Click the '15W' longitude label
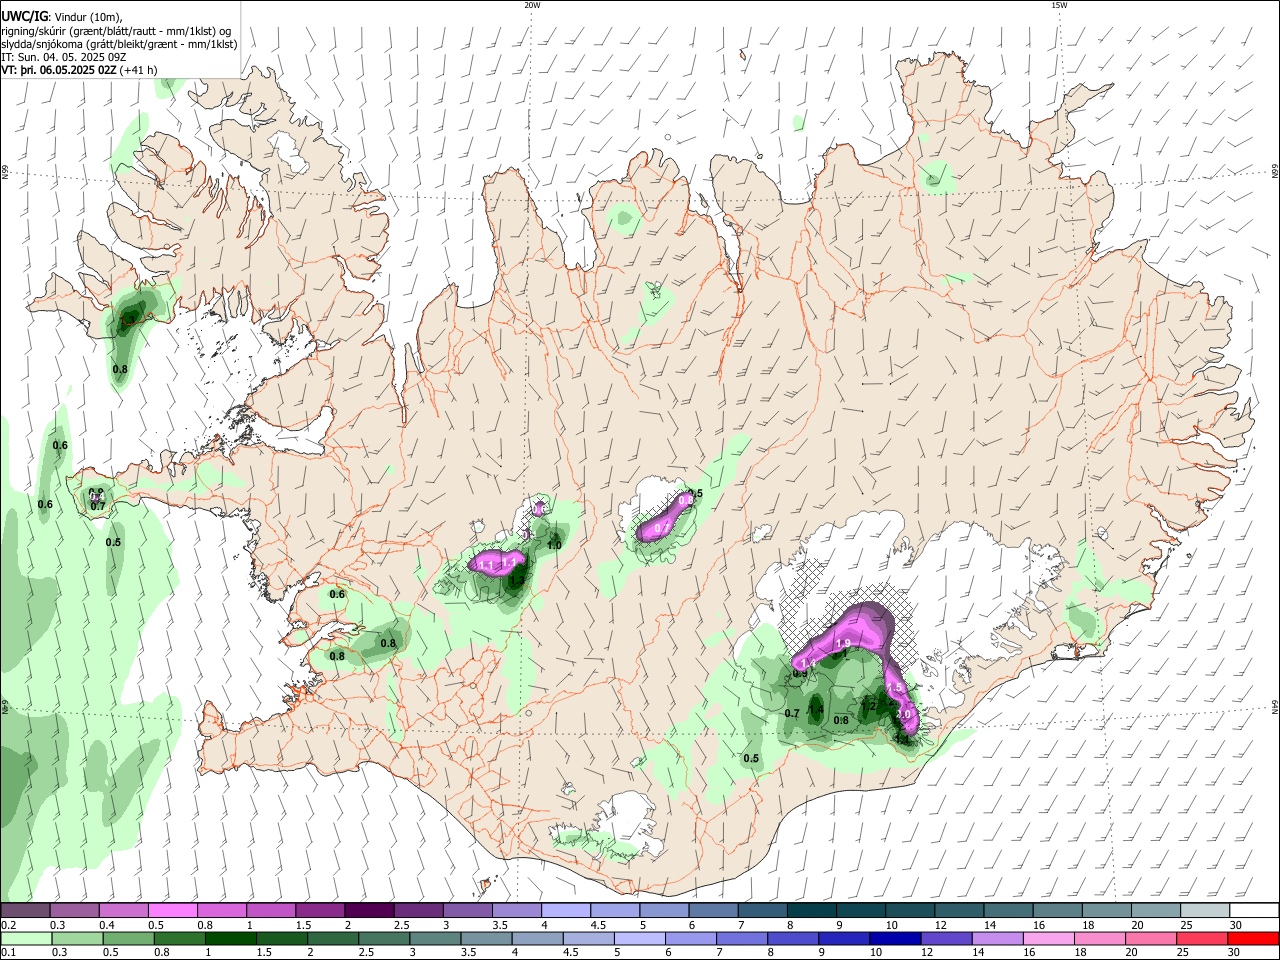 pyautogui.click(x=1059, y=5)
